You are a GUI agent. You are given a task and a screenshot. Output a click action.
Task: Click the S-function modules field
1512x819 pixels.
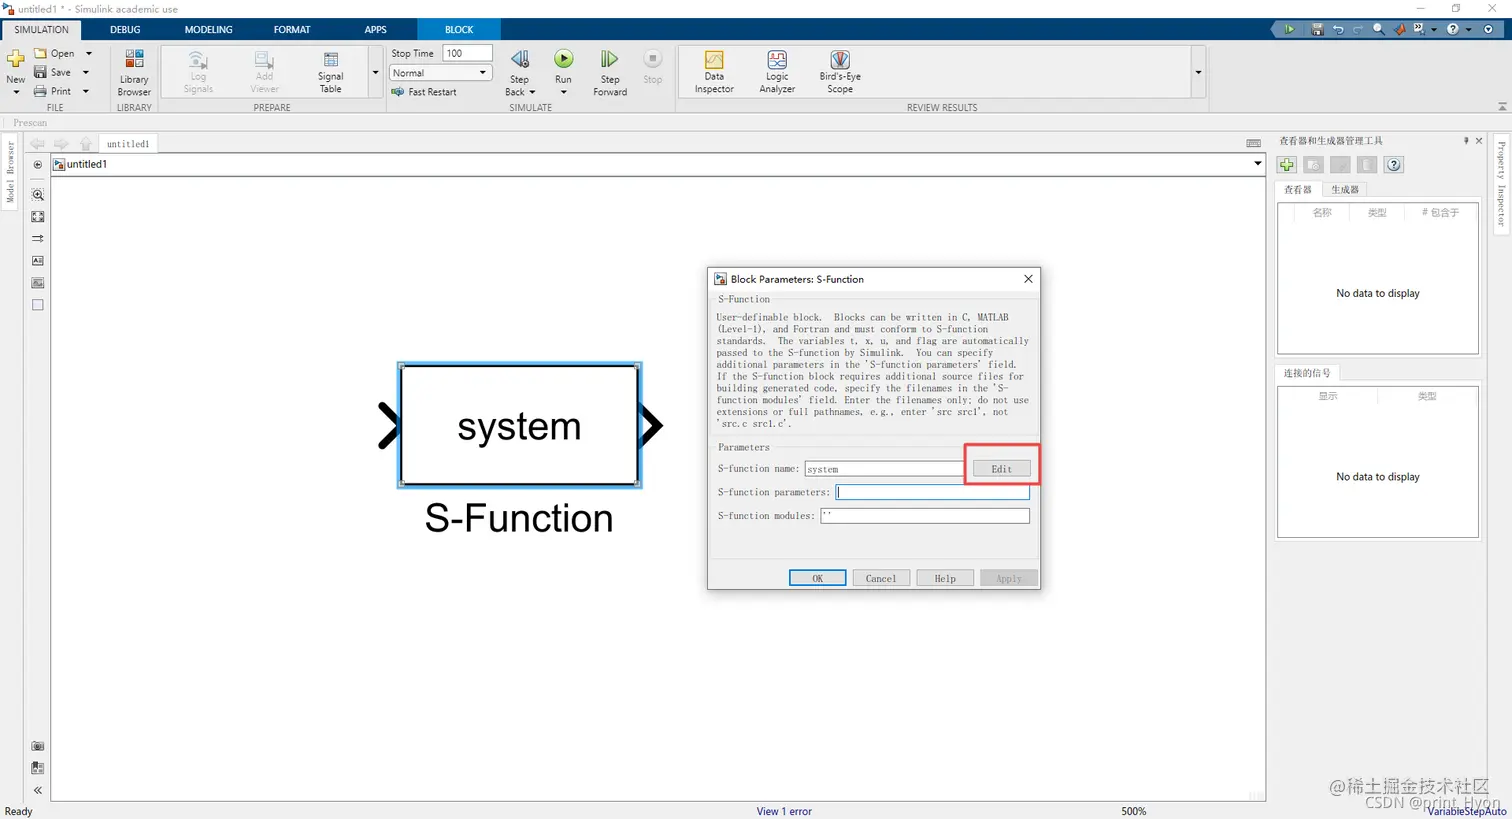click(924, 516)
